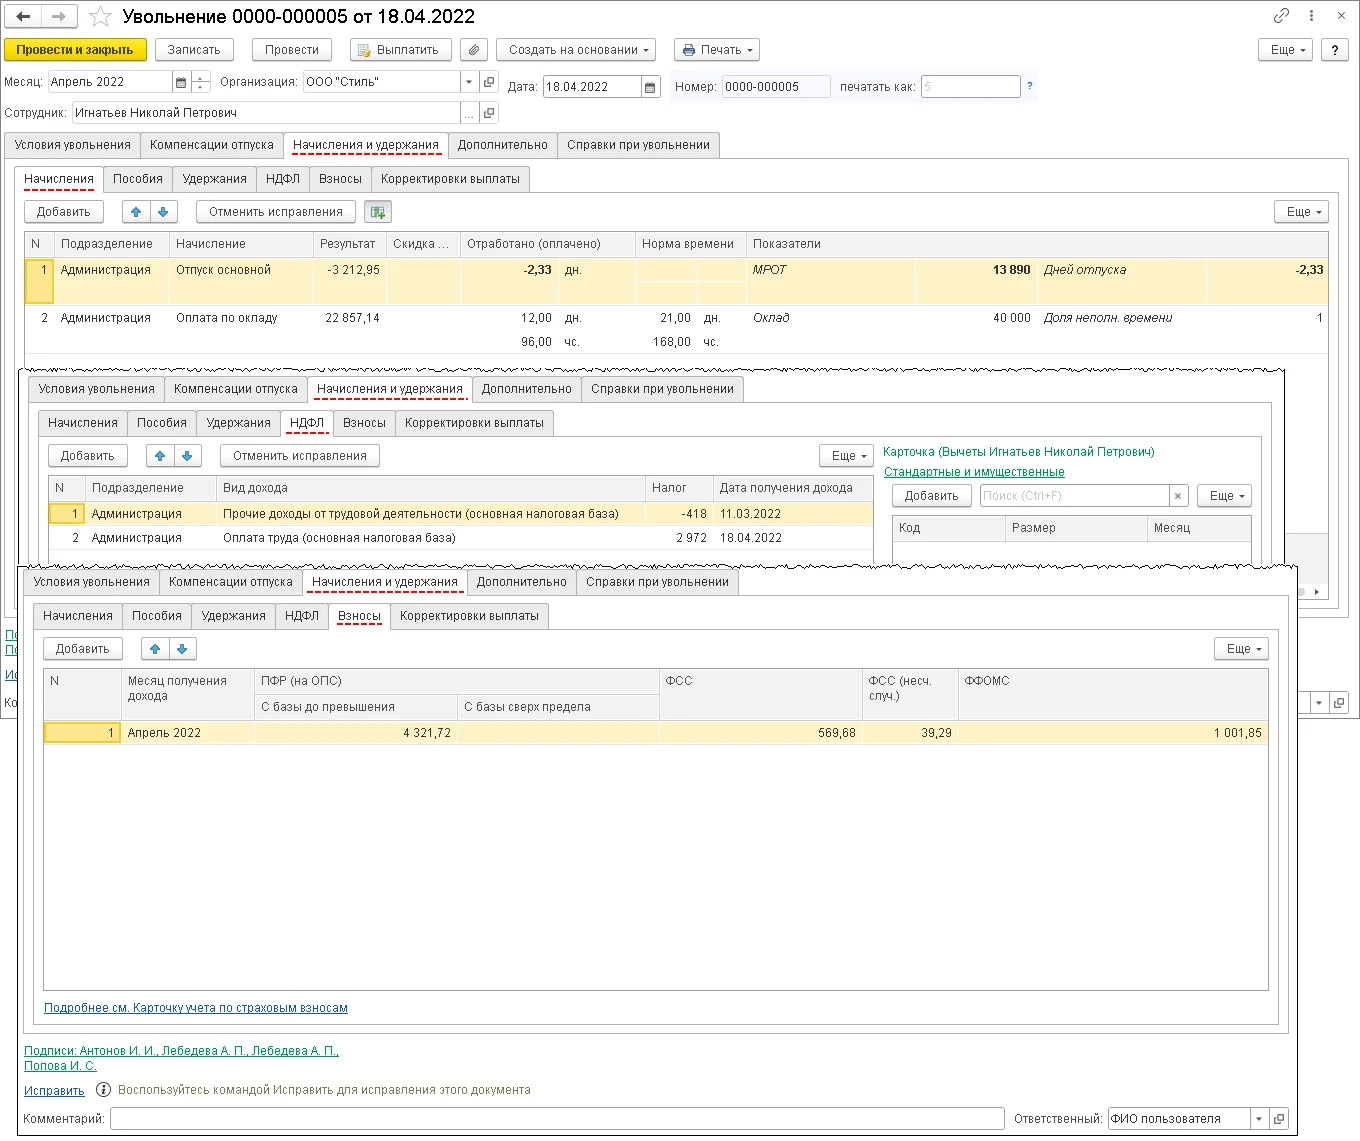
Task: Move the row up in the Взносы panel
Action: [x=155, y=649]
